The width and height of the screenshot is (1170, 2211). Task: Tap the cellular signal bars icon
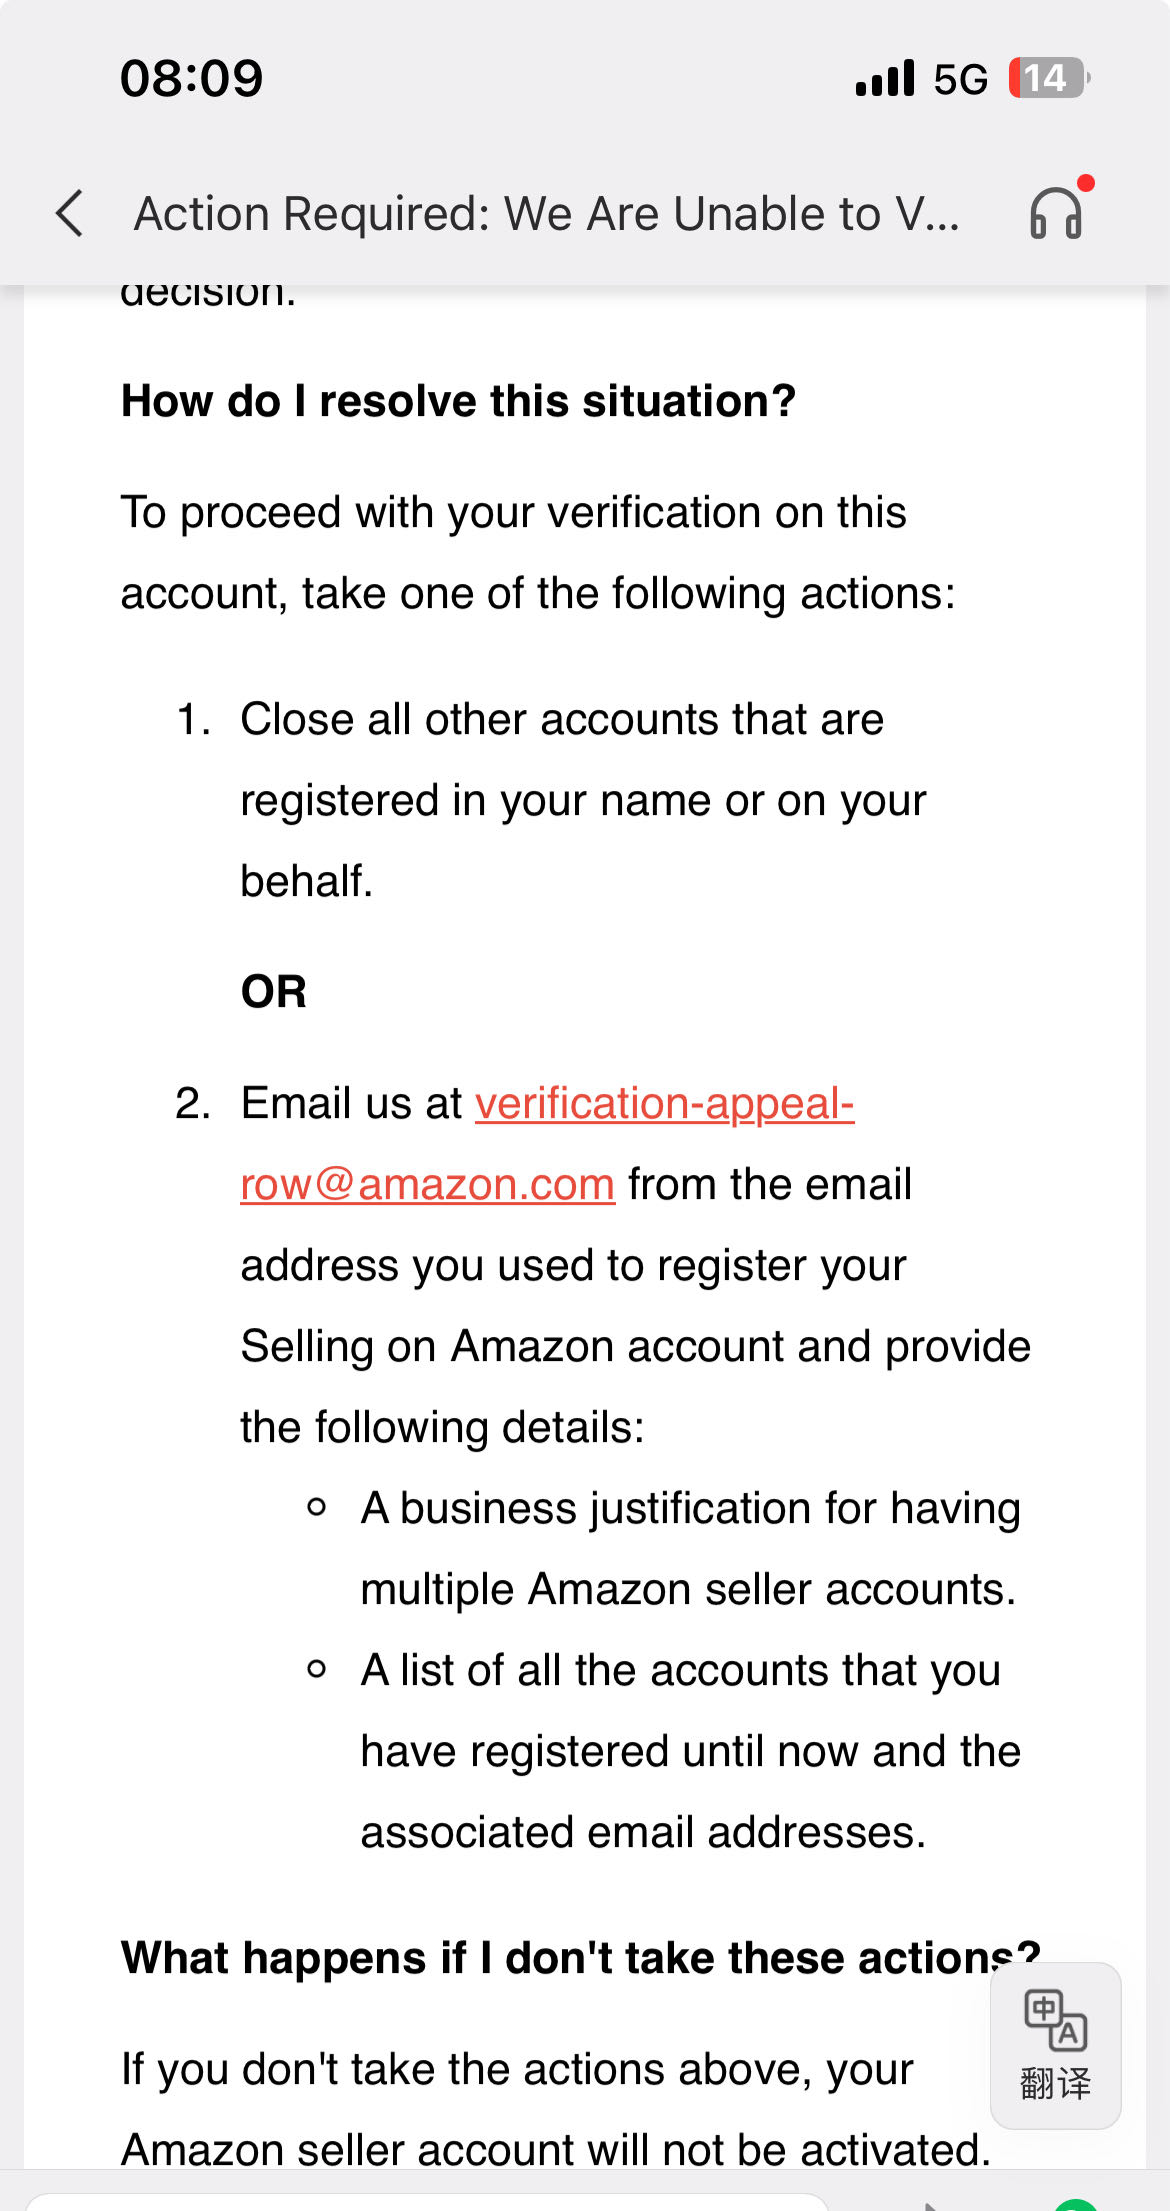click(x=885, y=78)
